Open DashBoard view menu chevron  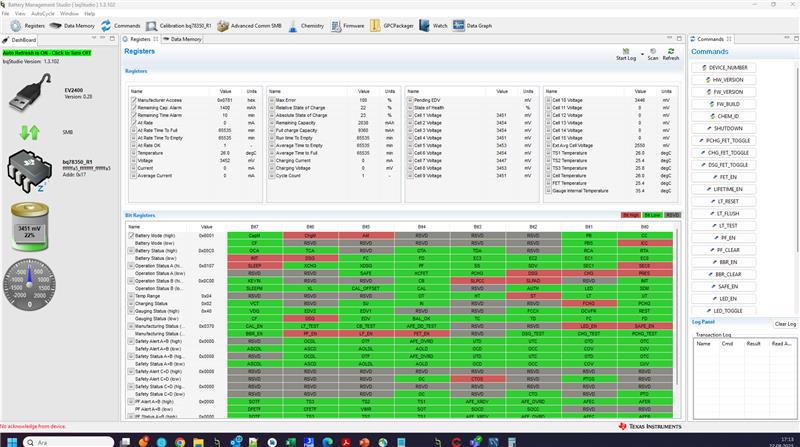coord(94,39)
